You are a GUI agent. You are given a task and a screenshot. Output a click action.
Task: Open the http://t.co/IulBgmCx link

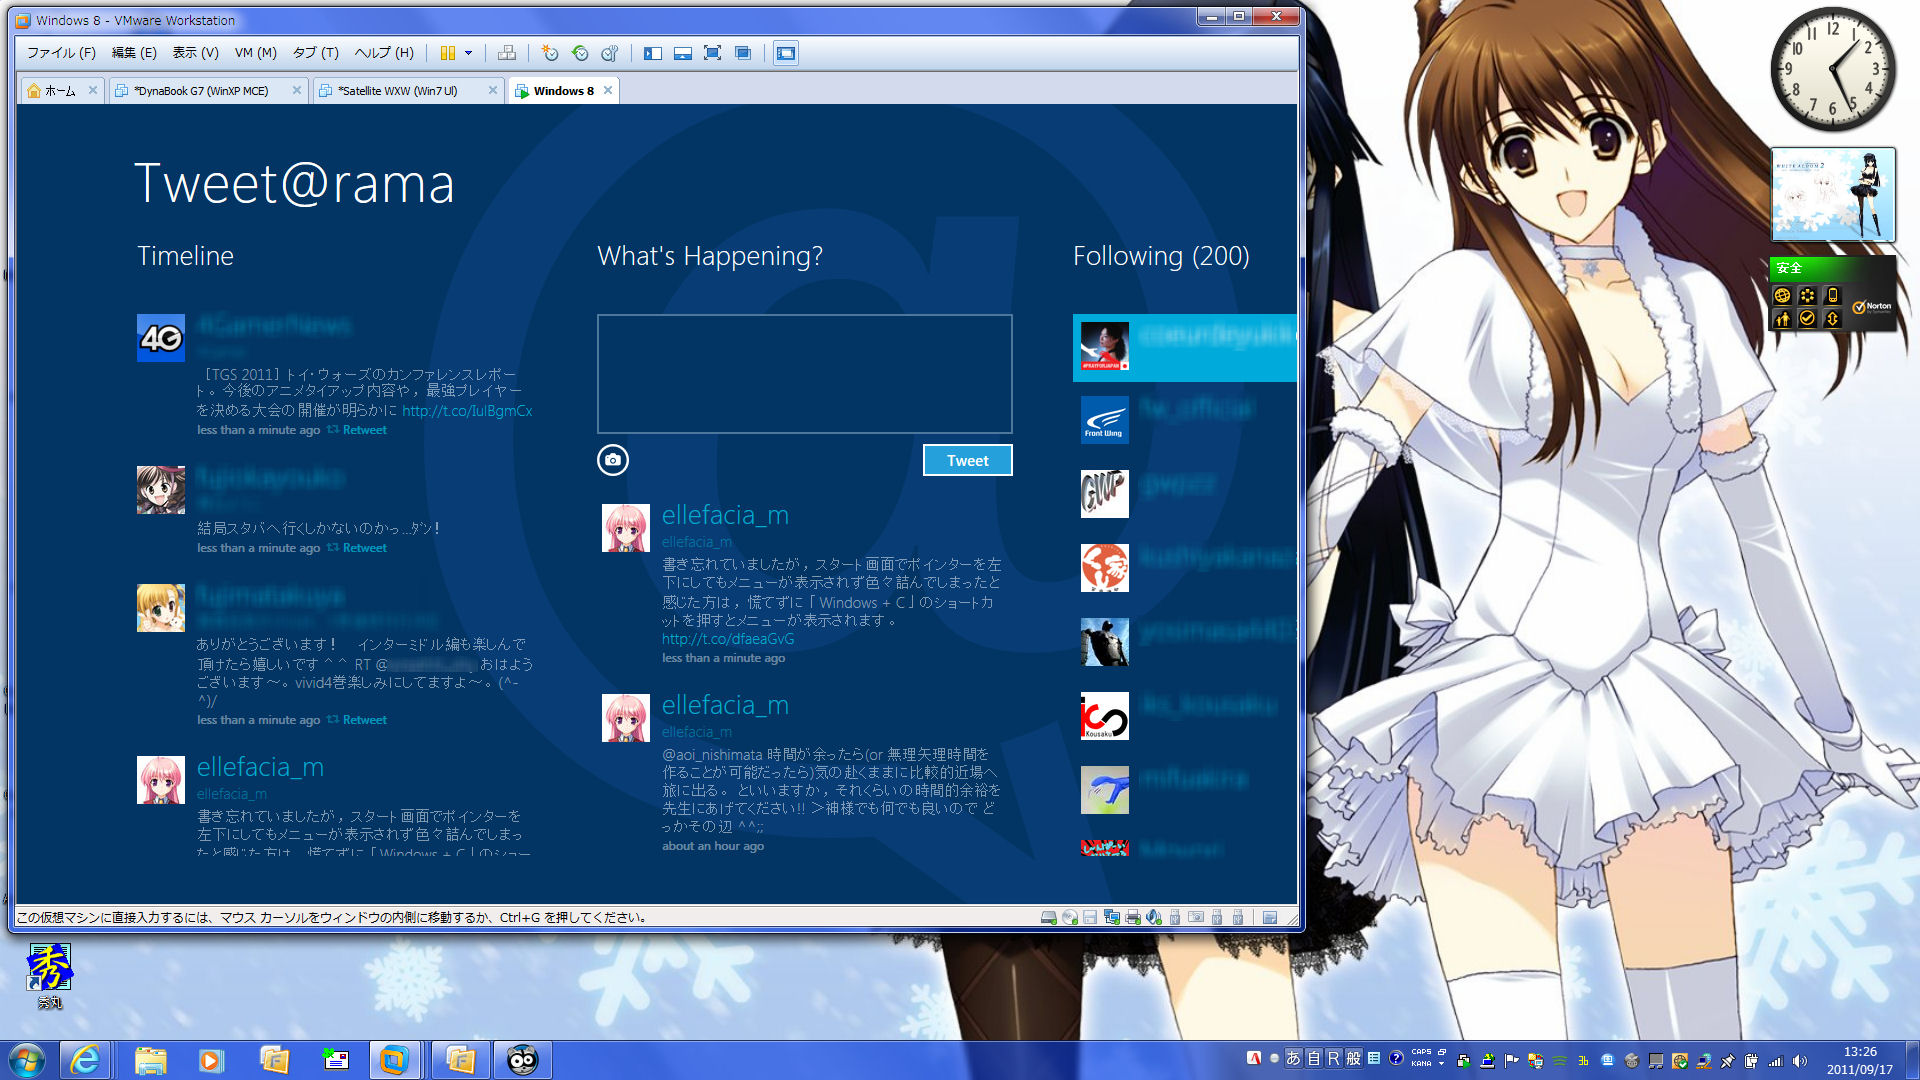pos(467,411)
